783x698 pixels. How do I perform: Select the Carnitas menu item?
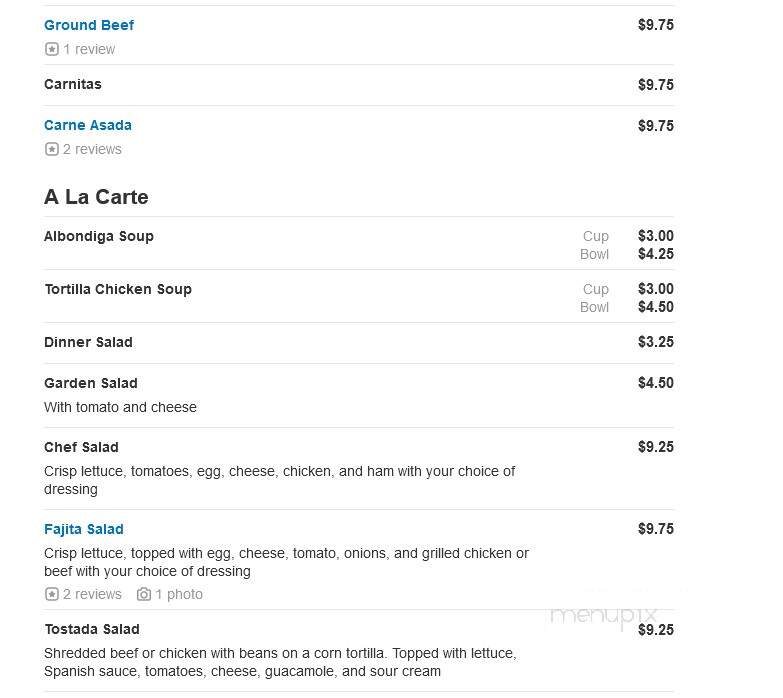73,84
